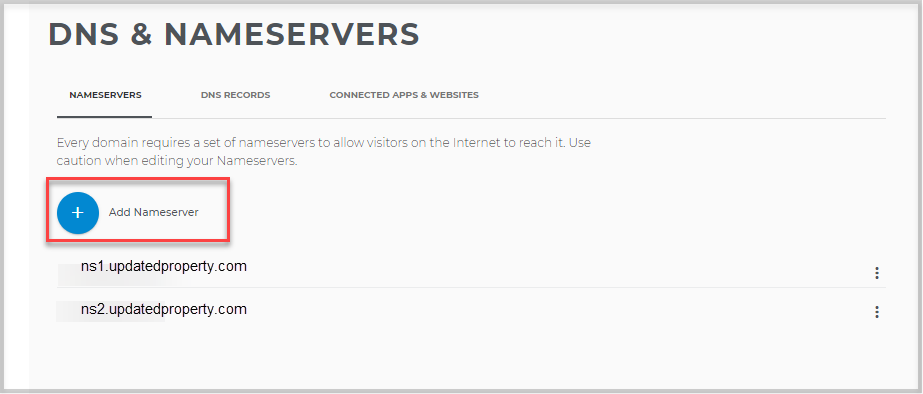Select the Nameservers tab
The width and height of the screenshot is (923, 394).
coord(105,95)
